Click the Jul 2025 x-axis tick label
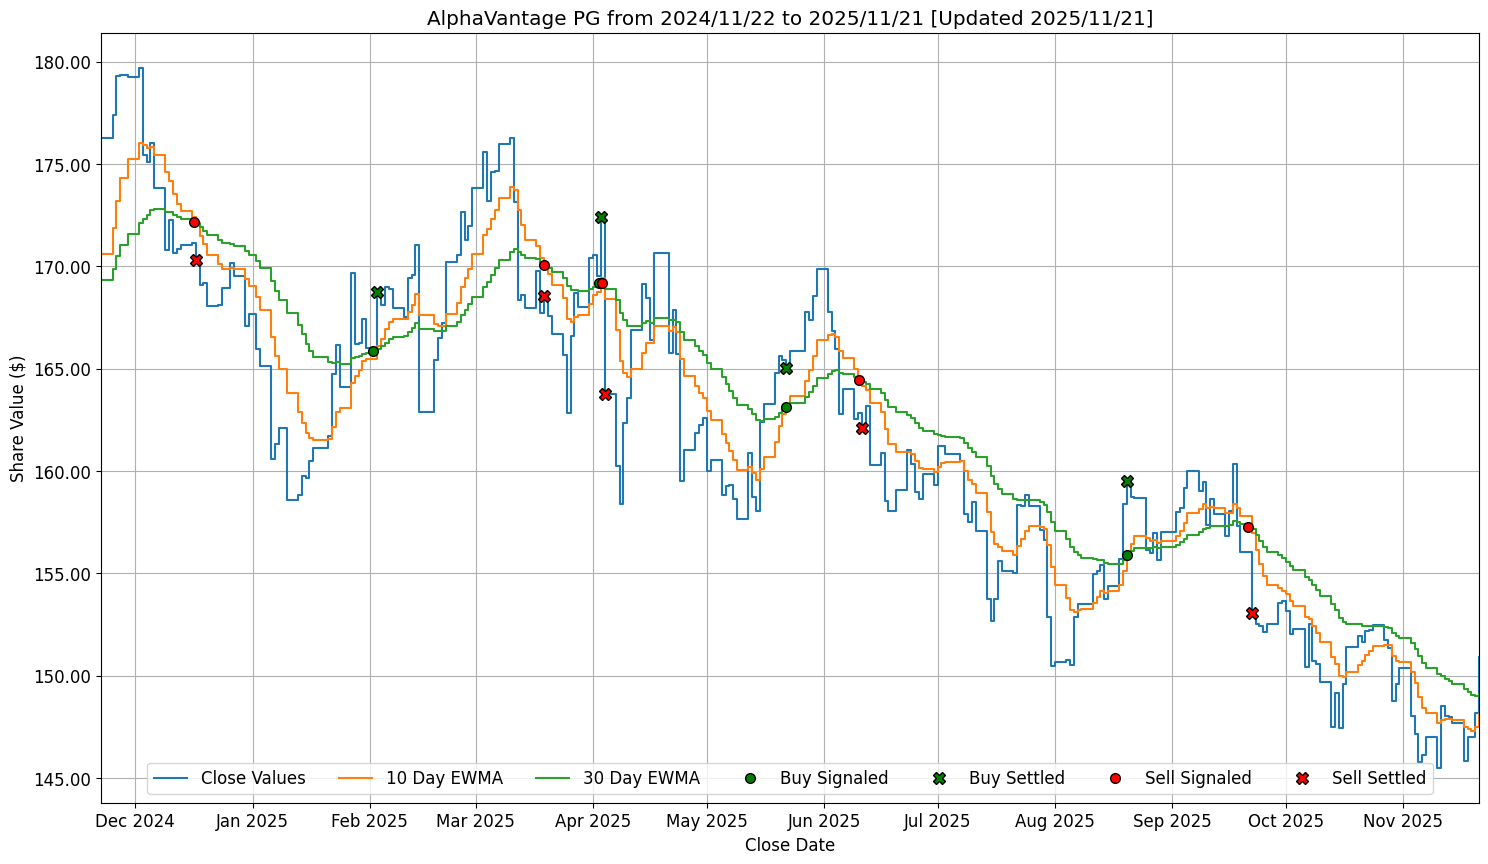Screen dimensions: 1488x864 [x=937, y=821]
